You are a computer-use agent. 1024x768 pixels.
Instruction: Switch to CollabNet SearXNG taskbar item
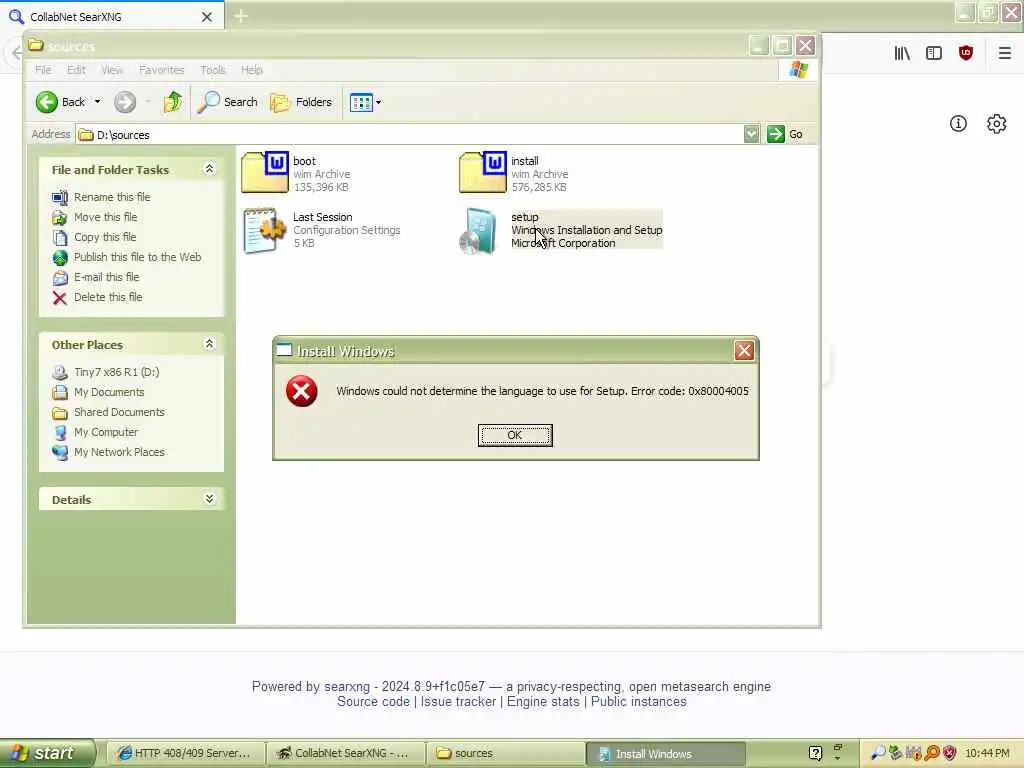click(346, 753)
